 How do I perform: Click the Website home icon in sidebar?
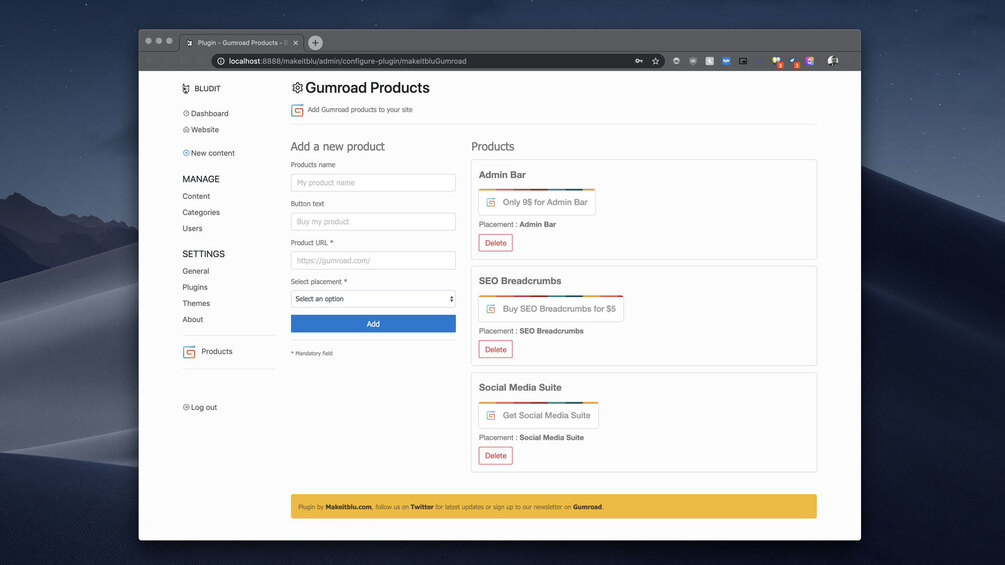(186, 129)
